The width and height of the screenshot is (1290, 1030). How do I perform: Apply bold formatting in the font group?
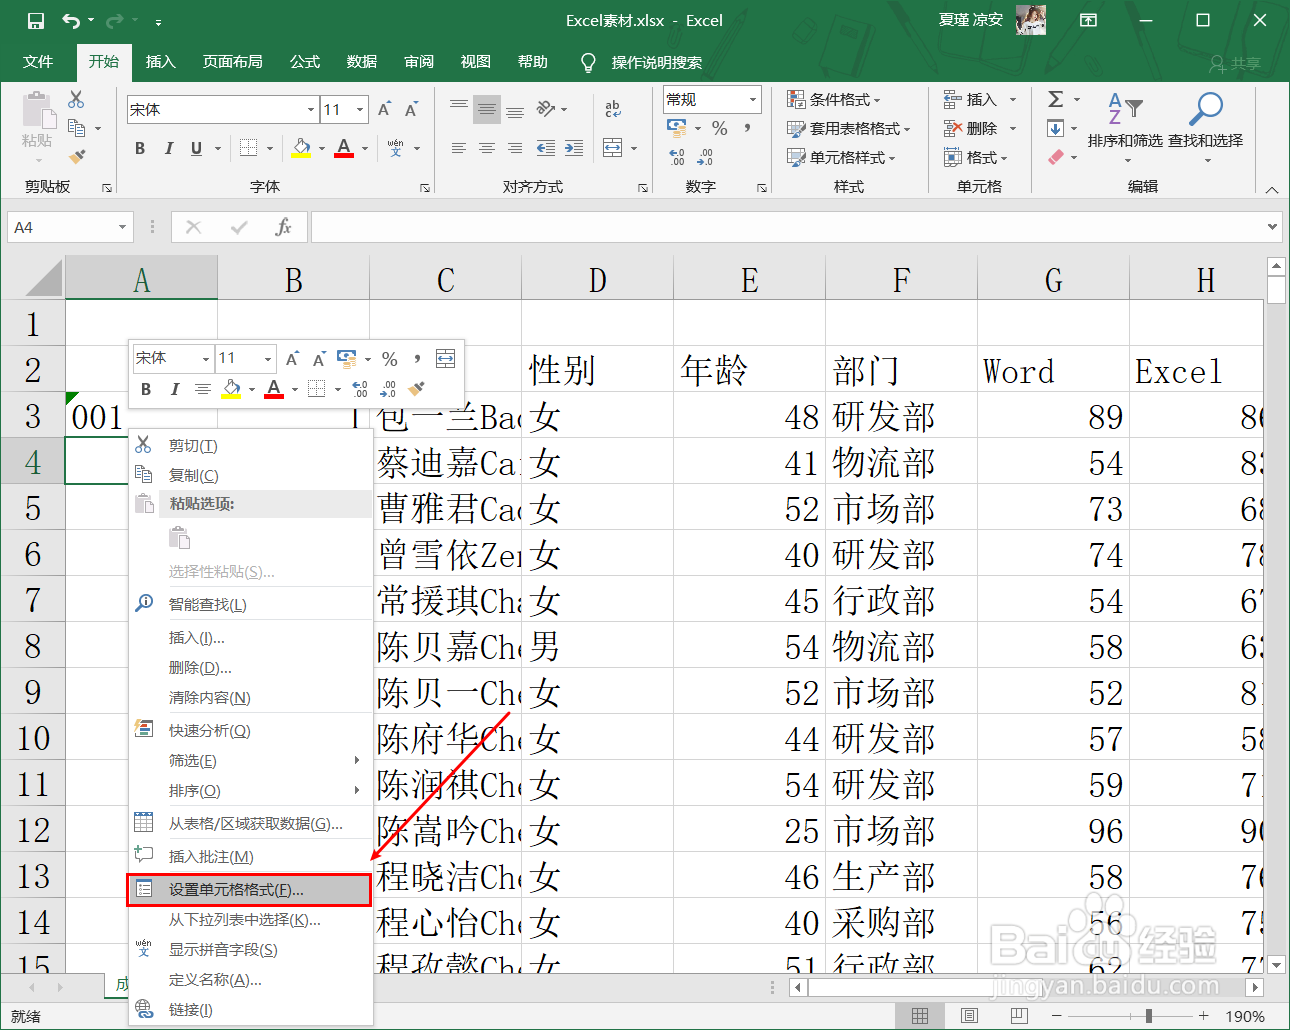click(140, 148)
